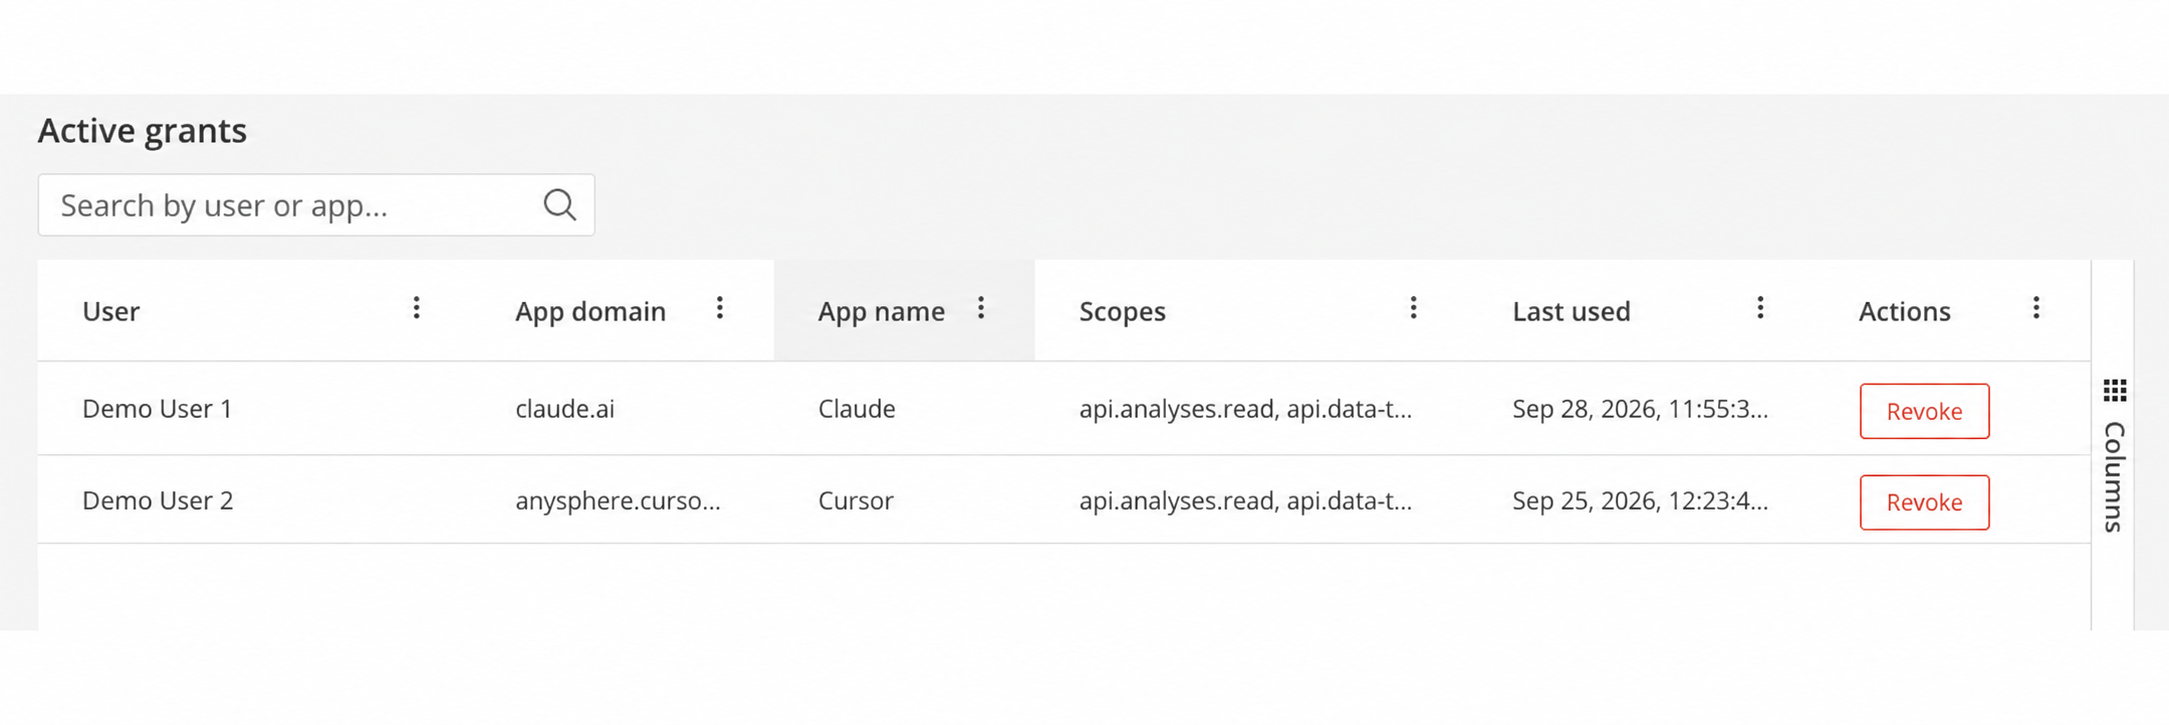The width and height of the screenshot is (2169, 725).
Task: Click the Sep 25, 2026 last used cell
Action: click(x=1640, y=500)
